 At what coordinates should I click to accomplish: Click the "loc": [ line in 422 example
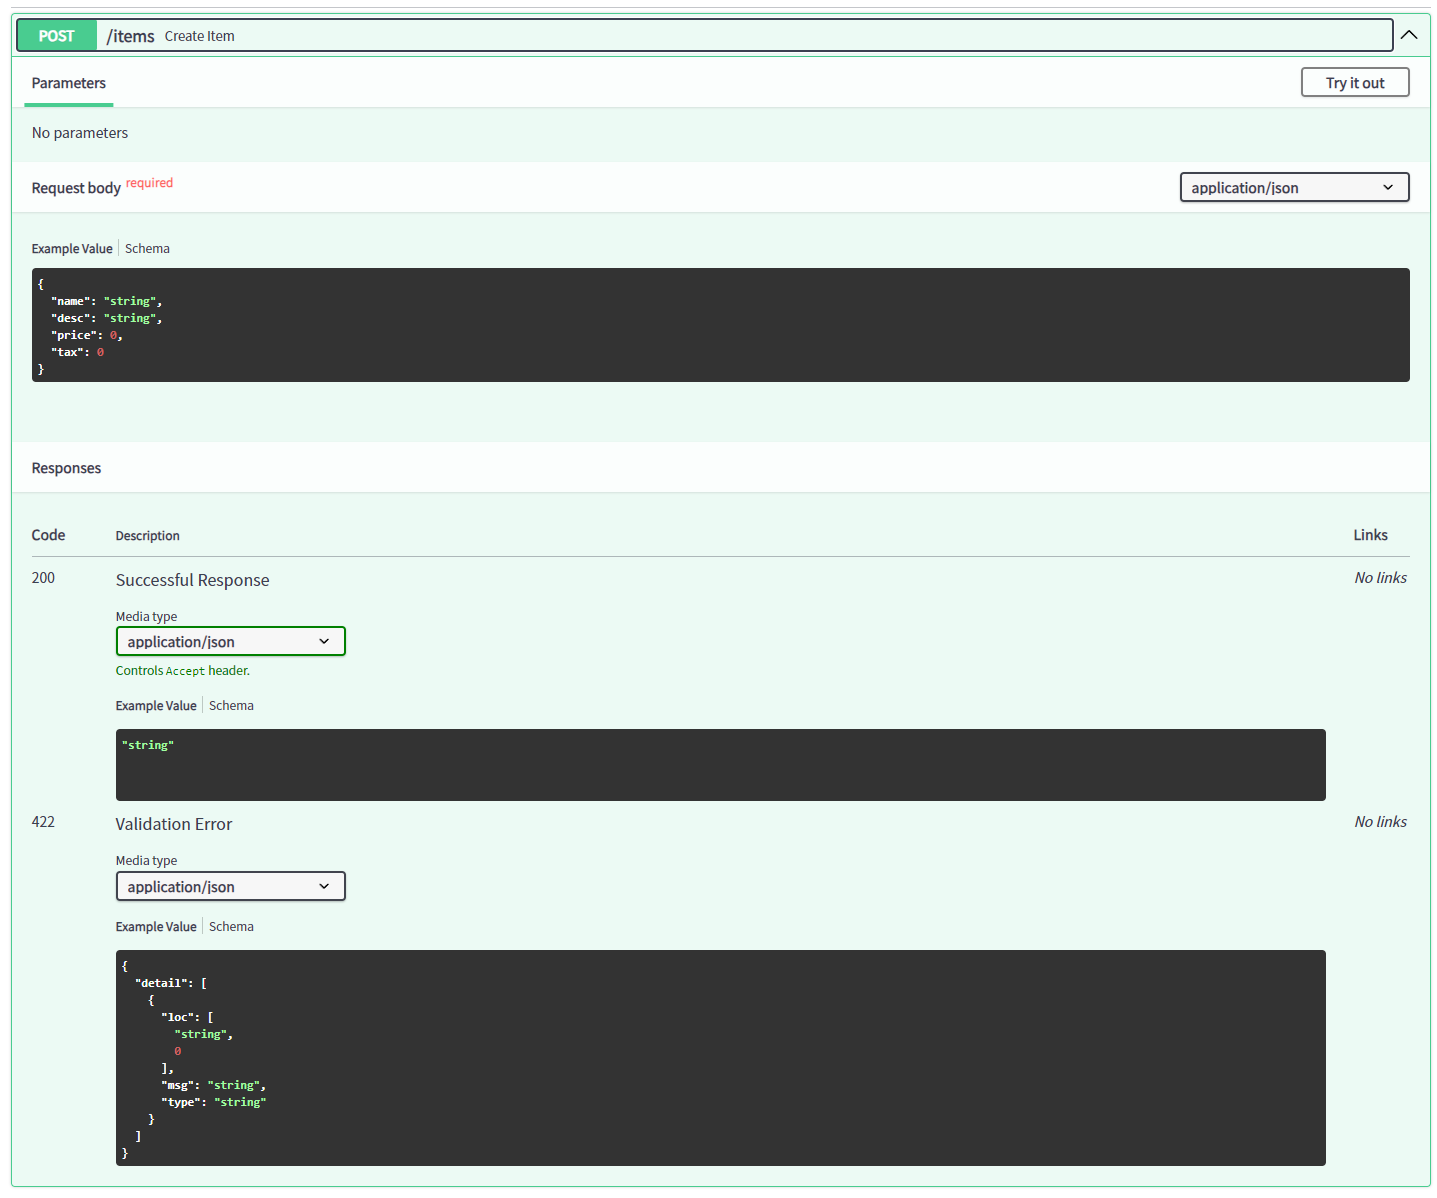[x=187, y=1017]
